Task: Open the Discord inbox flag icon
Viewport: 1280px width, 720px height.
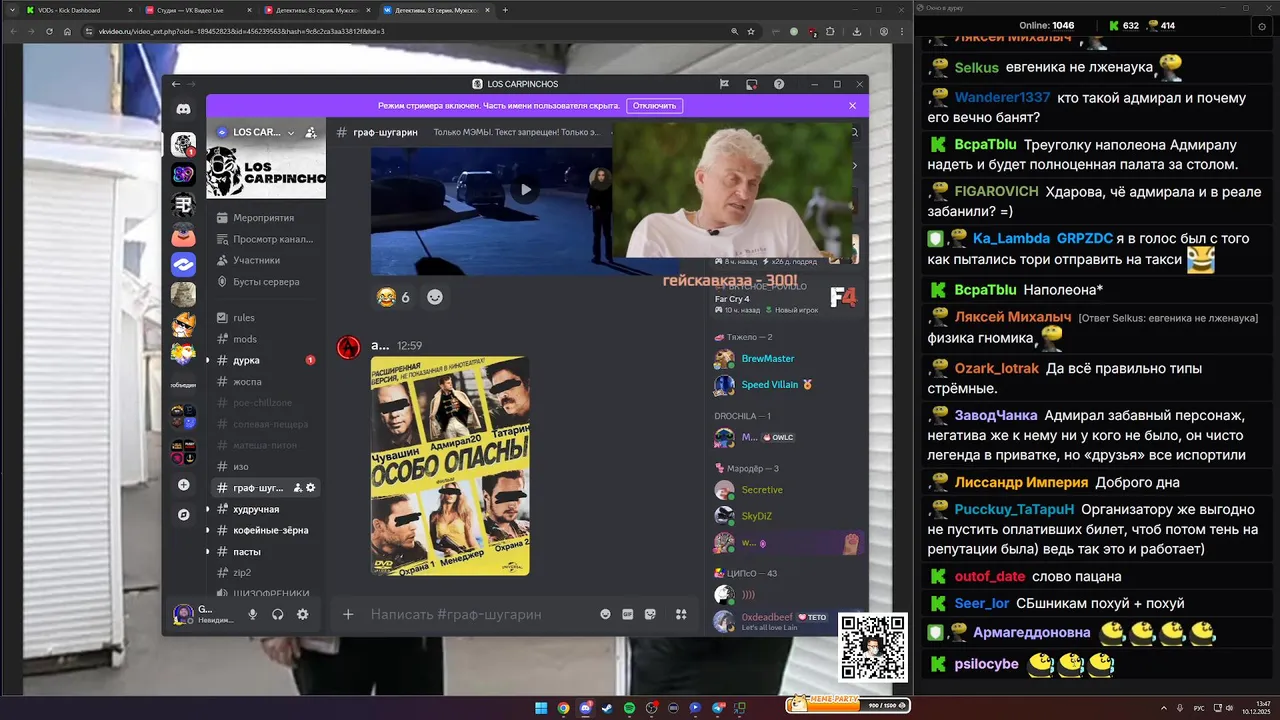Action: coord(724,84)
